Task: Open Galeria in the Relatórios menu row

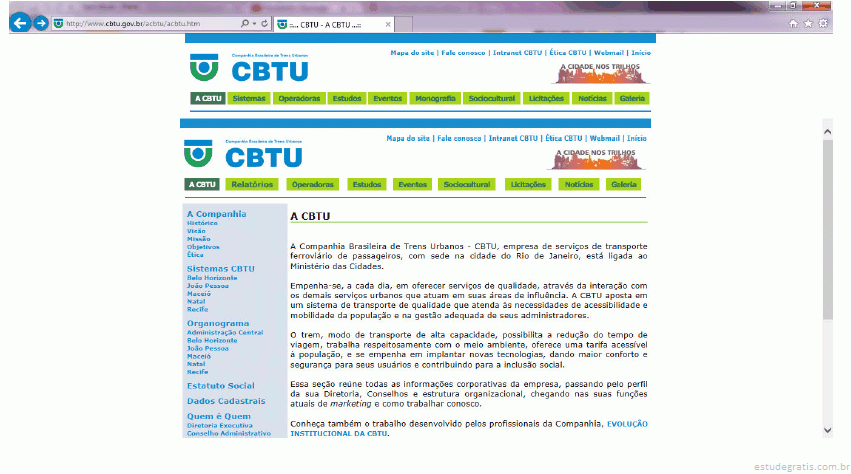Action: pos(624,185)
